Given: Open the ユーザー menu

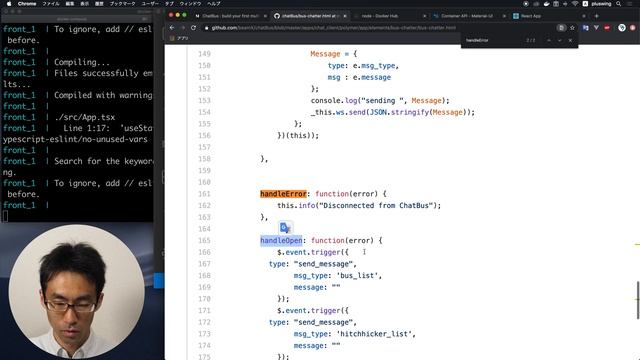Looking at the screenshot, I should pos(150,3).
